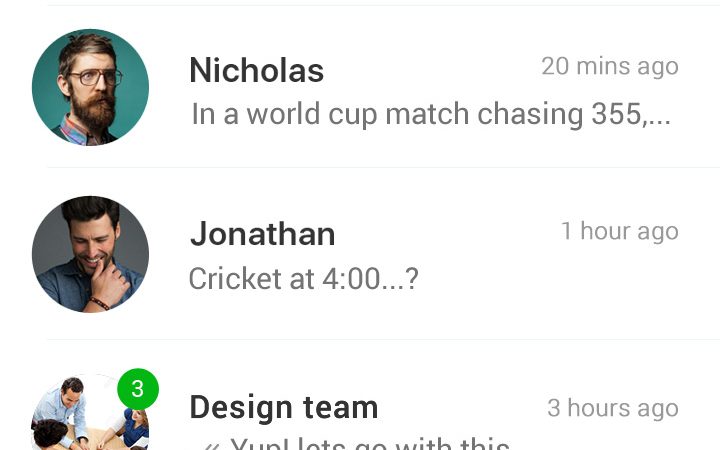The height and width of the screenshot is (450, 720).
Task: Tap Jonathan's round avatar photo
Action: coord(90,254)
